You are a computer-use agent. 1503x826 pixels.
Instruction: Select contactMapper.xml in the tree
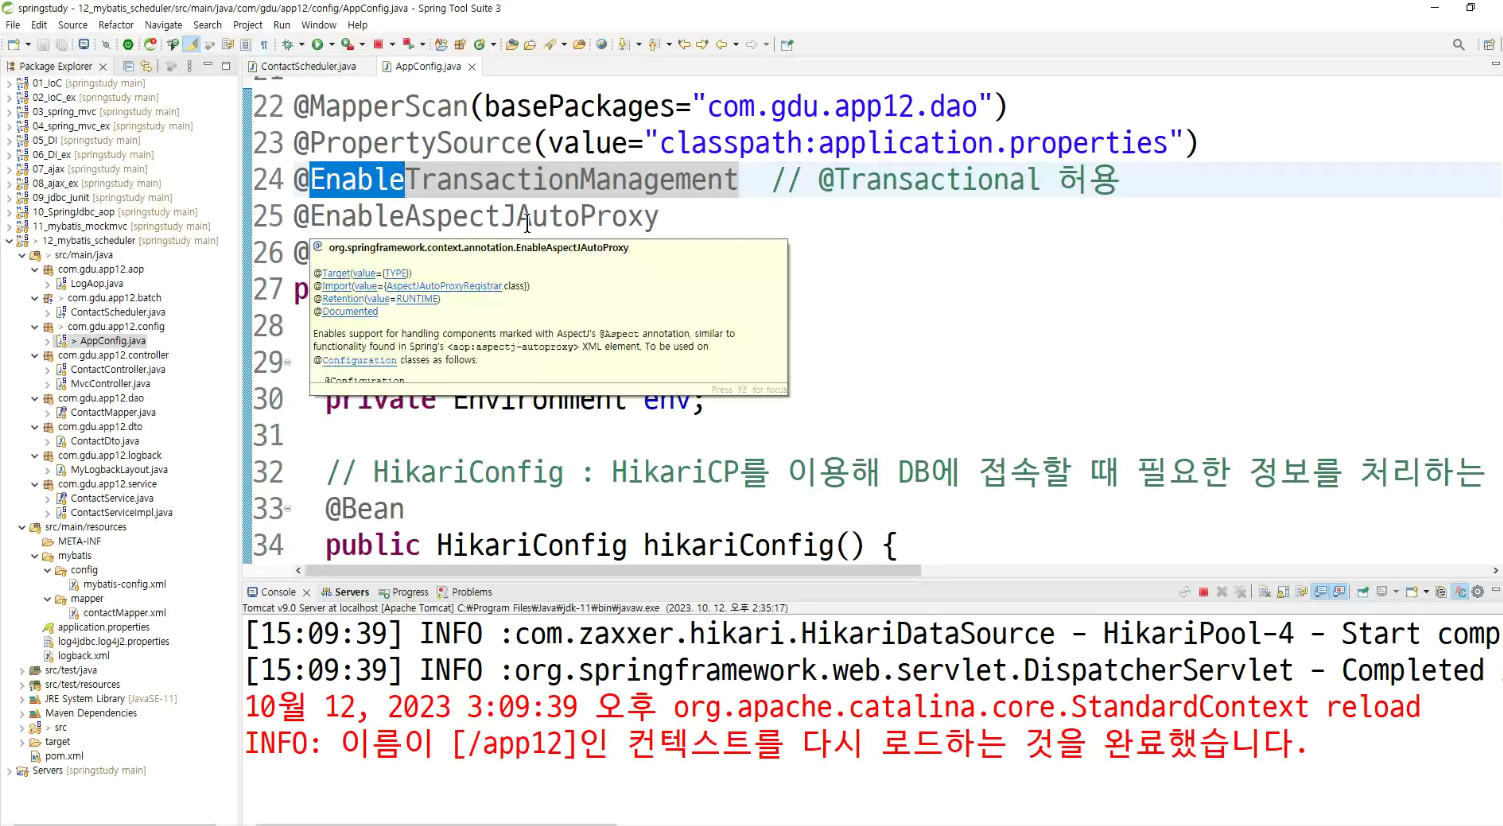coord(124,613)
